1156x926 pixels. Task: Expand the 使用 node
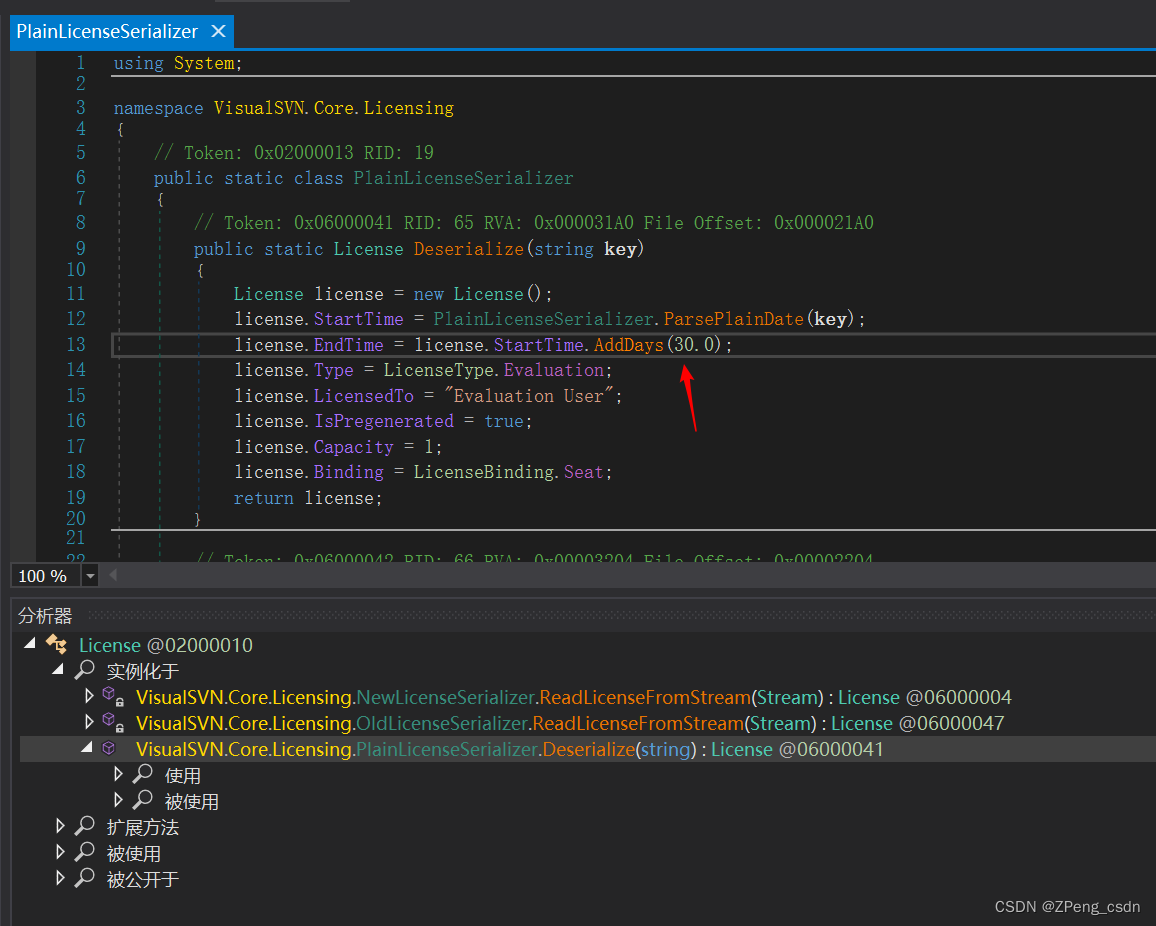(118, 773)
